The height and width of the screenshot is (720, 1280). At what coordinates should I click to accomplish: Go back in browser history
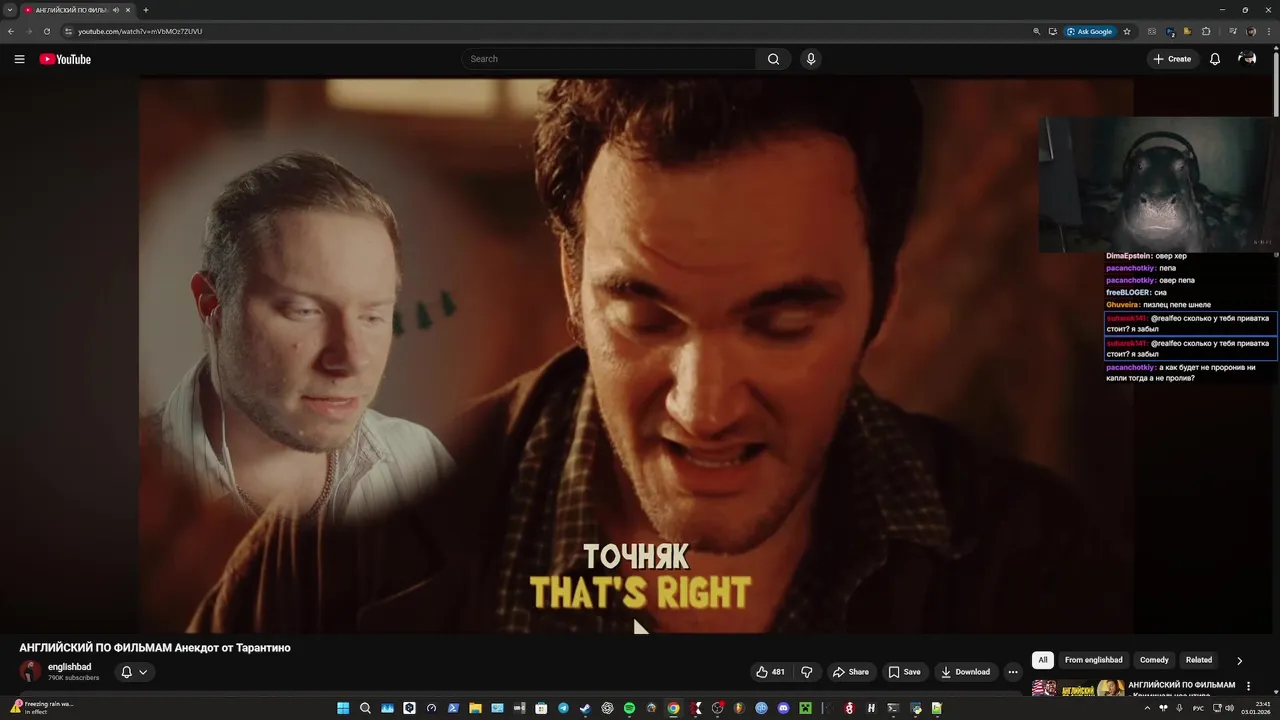pyautogui.click(x=11, y=31)
